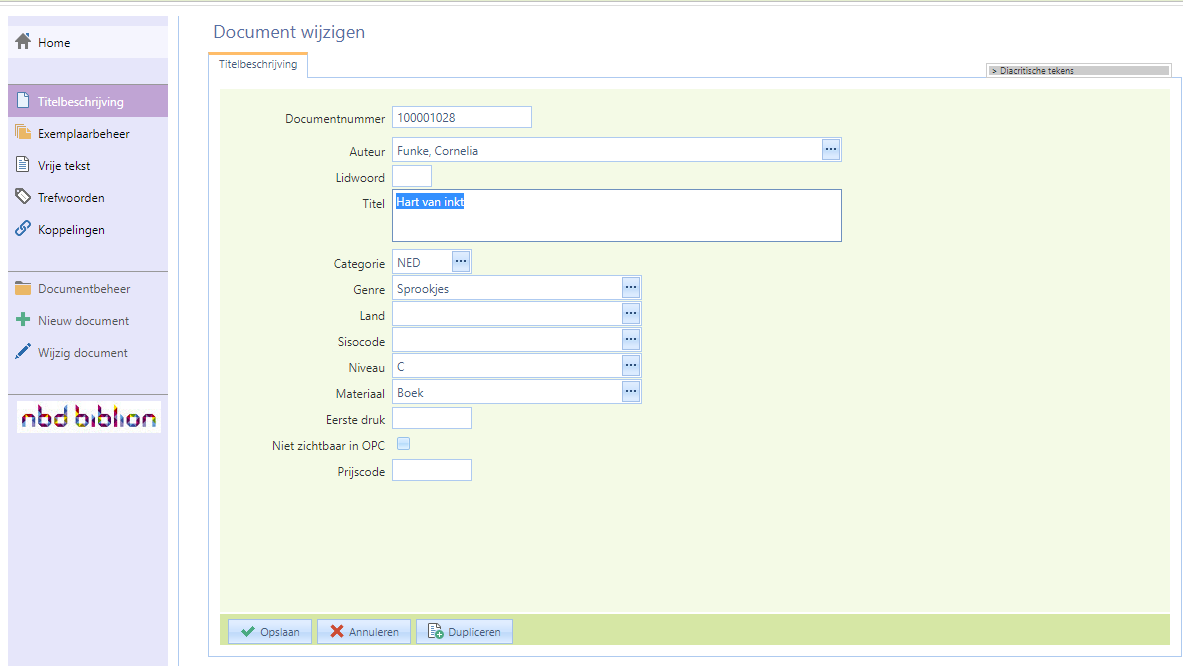Switch to the Titelbeschrijving tab
The height and width of the screenshot is (671, 1183).
258,65
